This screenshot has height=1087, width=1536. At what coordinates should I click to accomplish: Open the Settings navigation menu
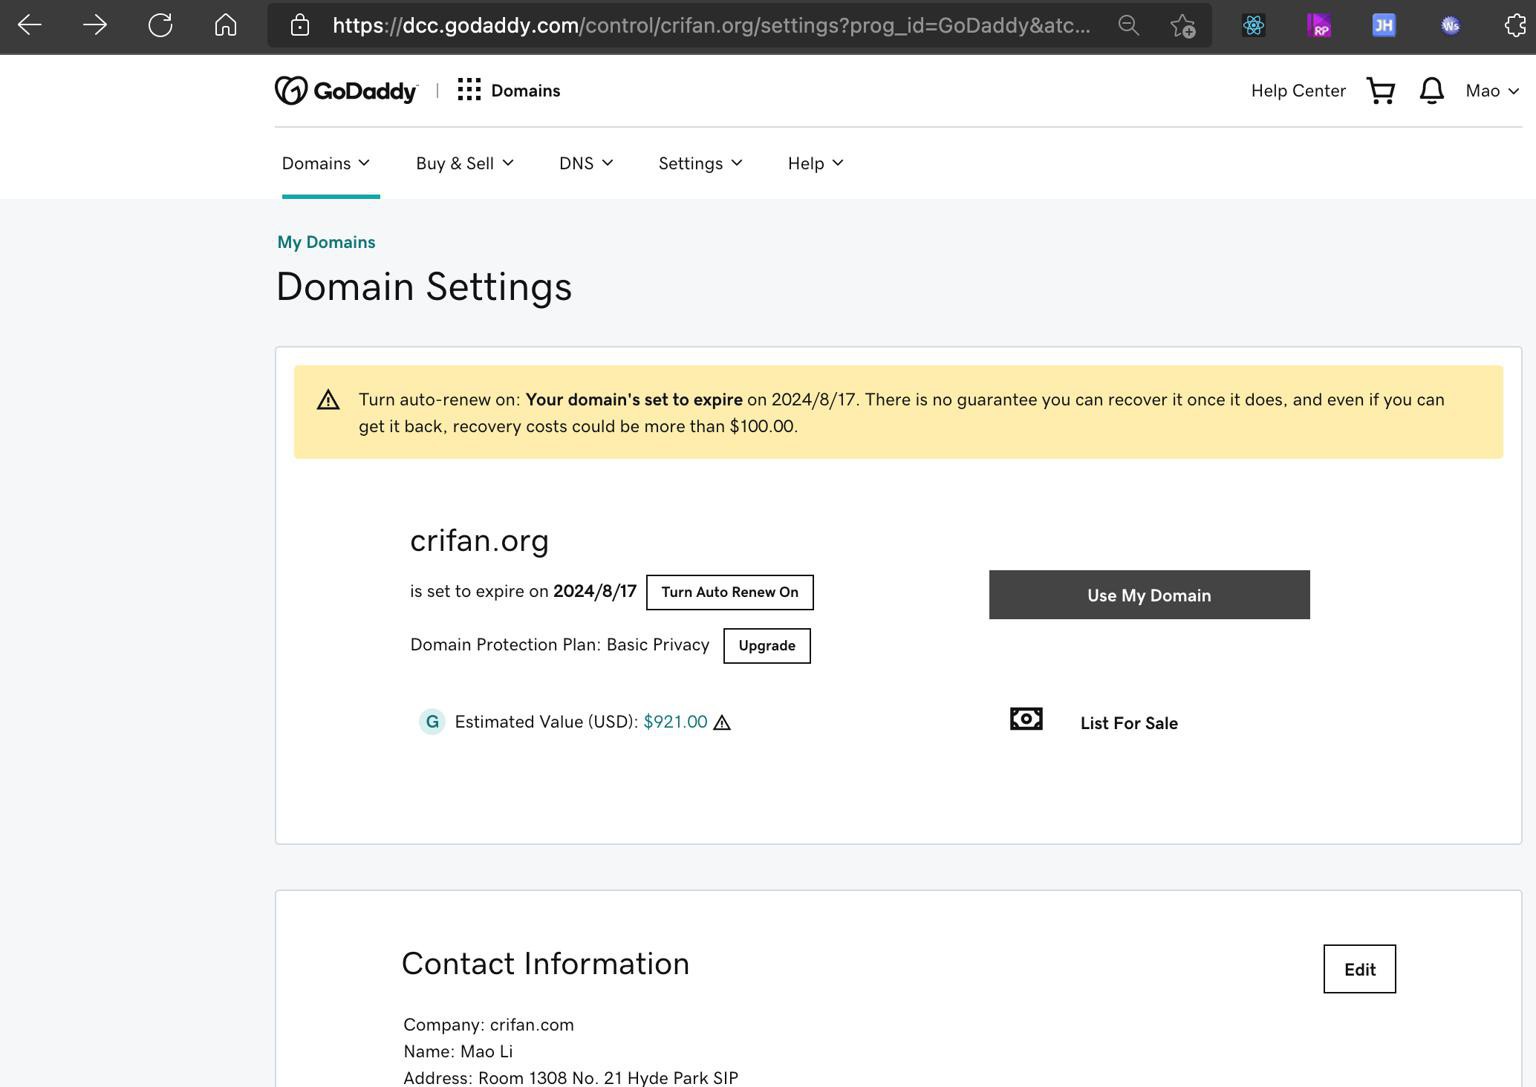[700, 163]
